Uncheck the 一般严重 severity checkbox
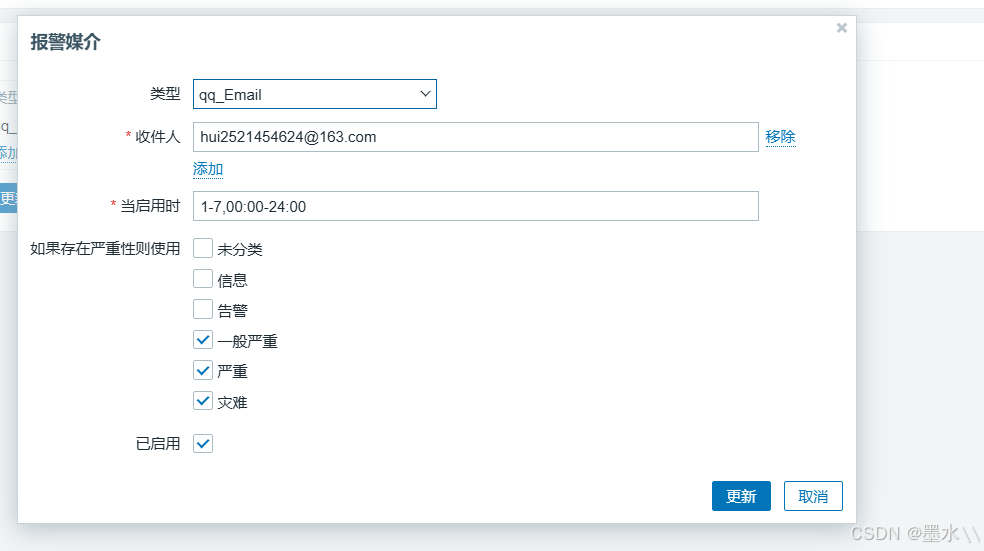Viewport: 984px width, 551px height. (x=203, y=340)
